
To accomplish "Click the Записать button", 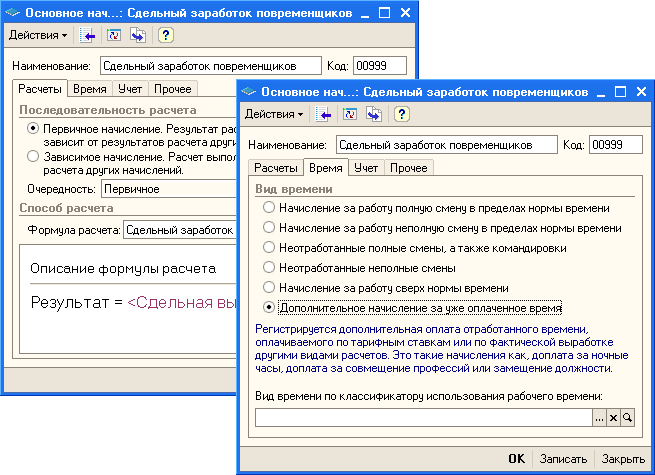I will (x=563, y=459).
